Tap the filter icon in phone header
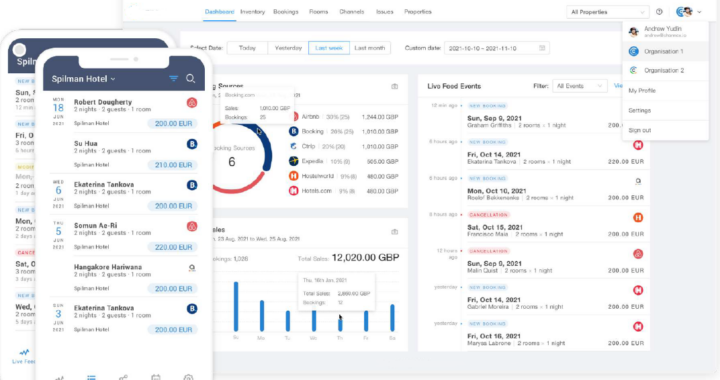 174,78
